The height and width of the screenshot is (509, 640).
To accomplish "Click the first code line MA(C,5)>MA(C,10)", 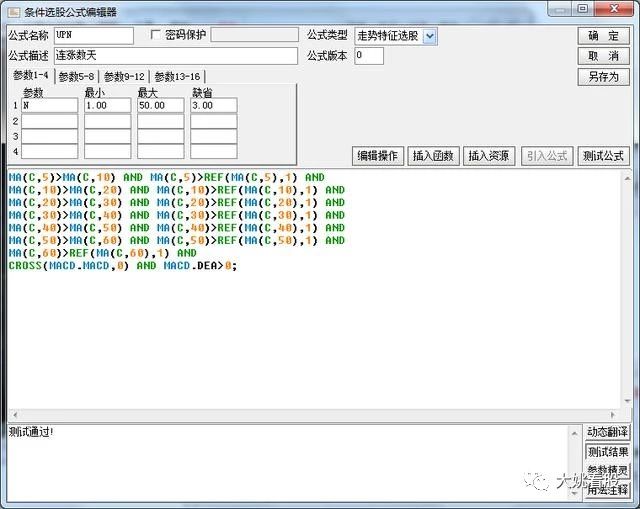I will coord(167,178).
